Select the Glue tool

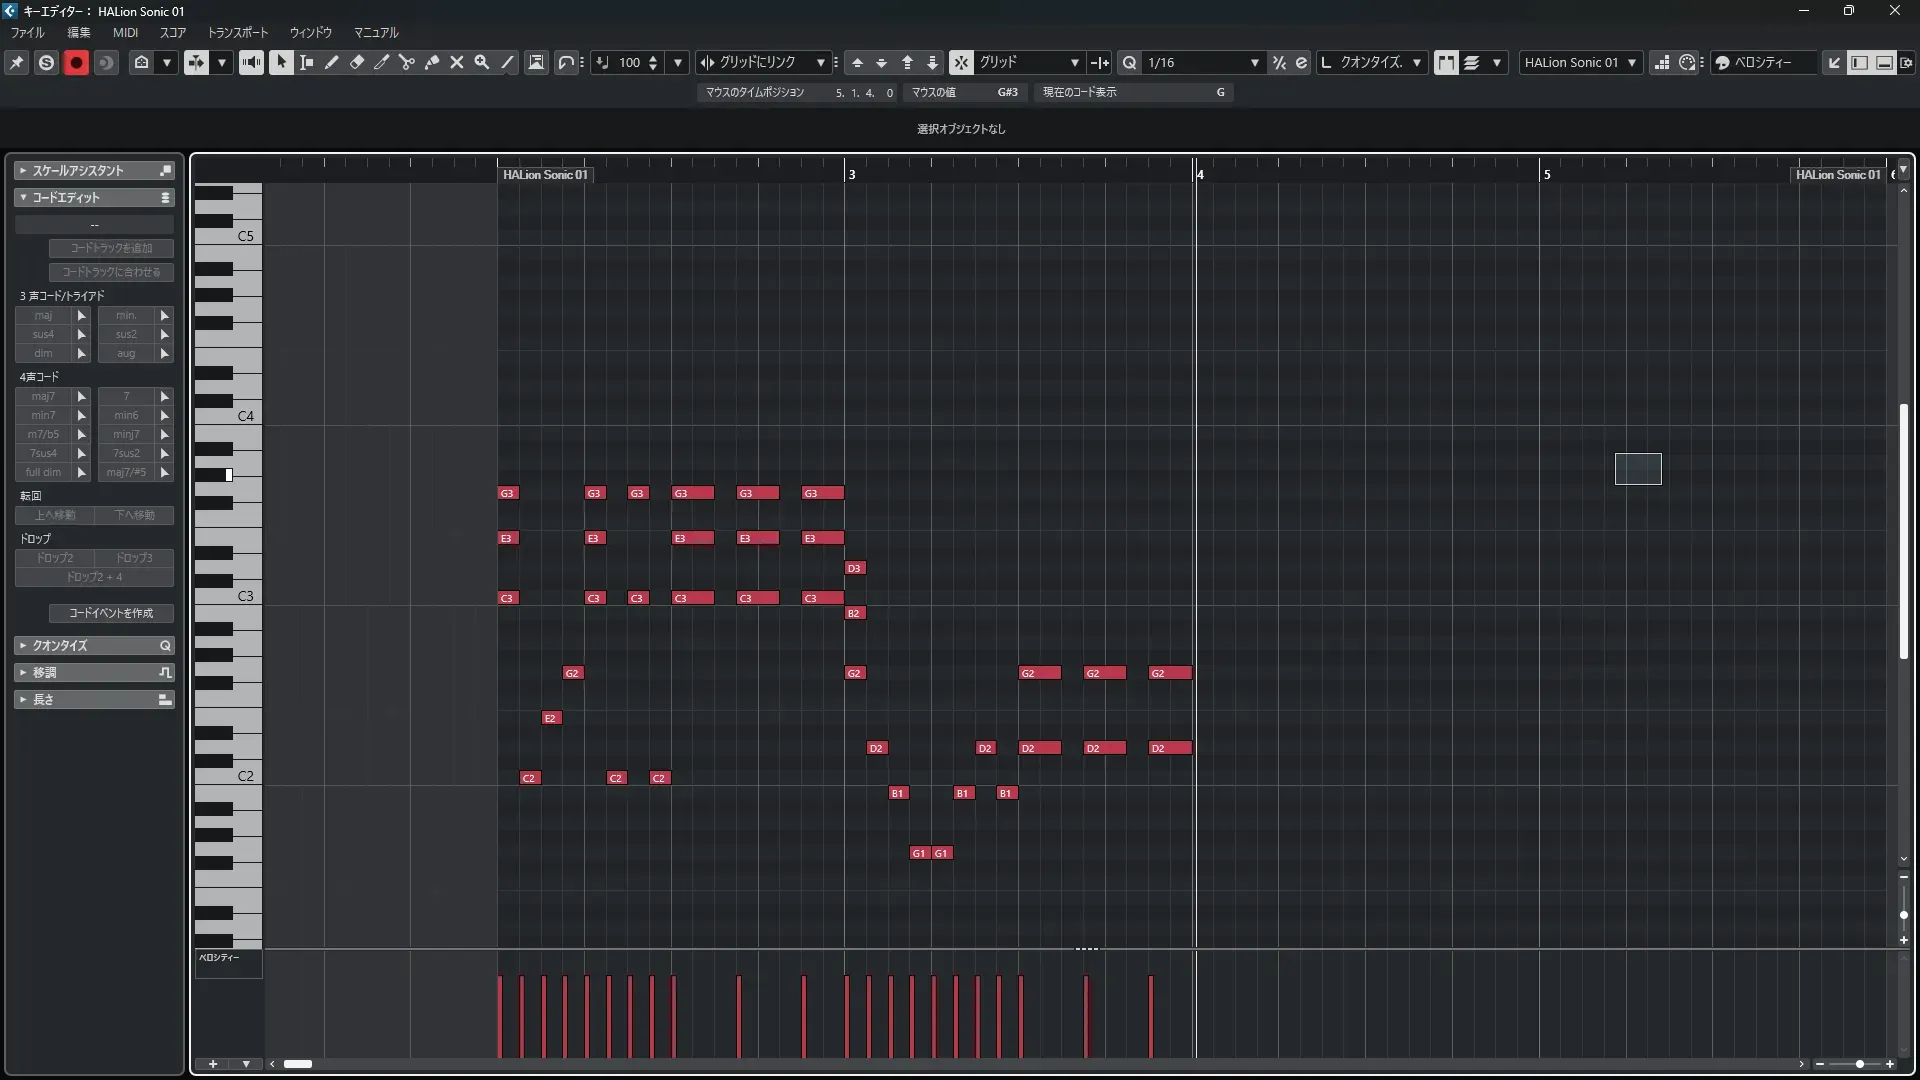(x=432, y=62)
